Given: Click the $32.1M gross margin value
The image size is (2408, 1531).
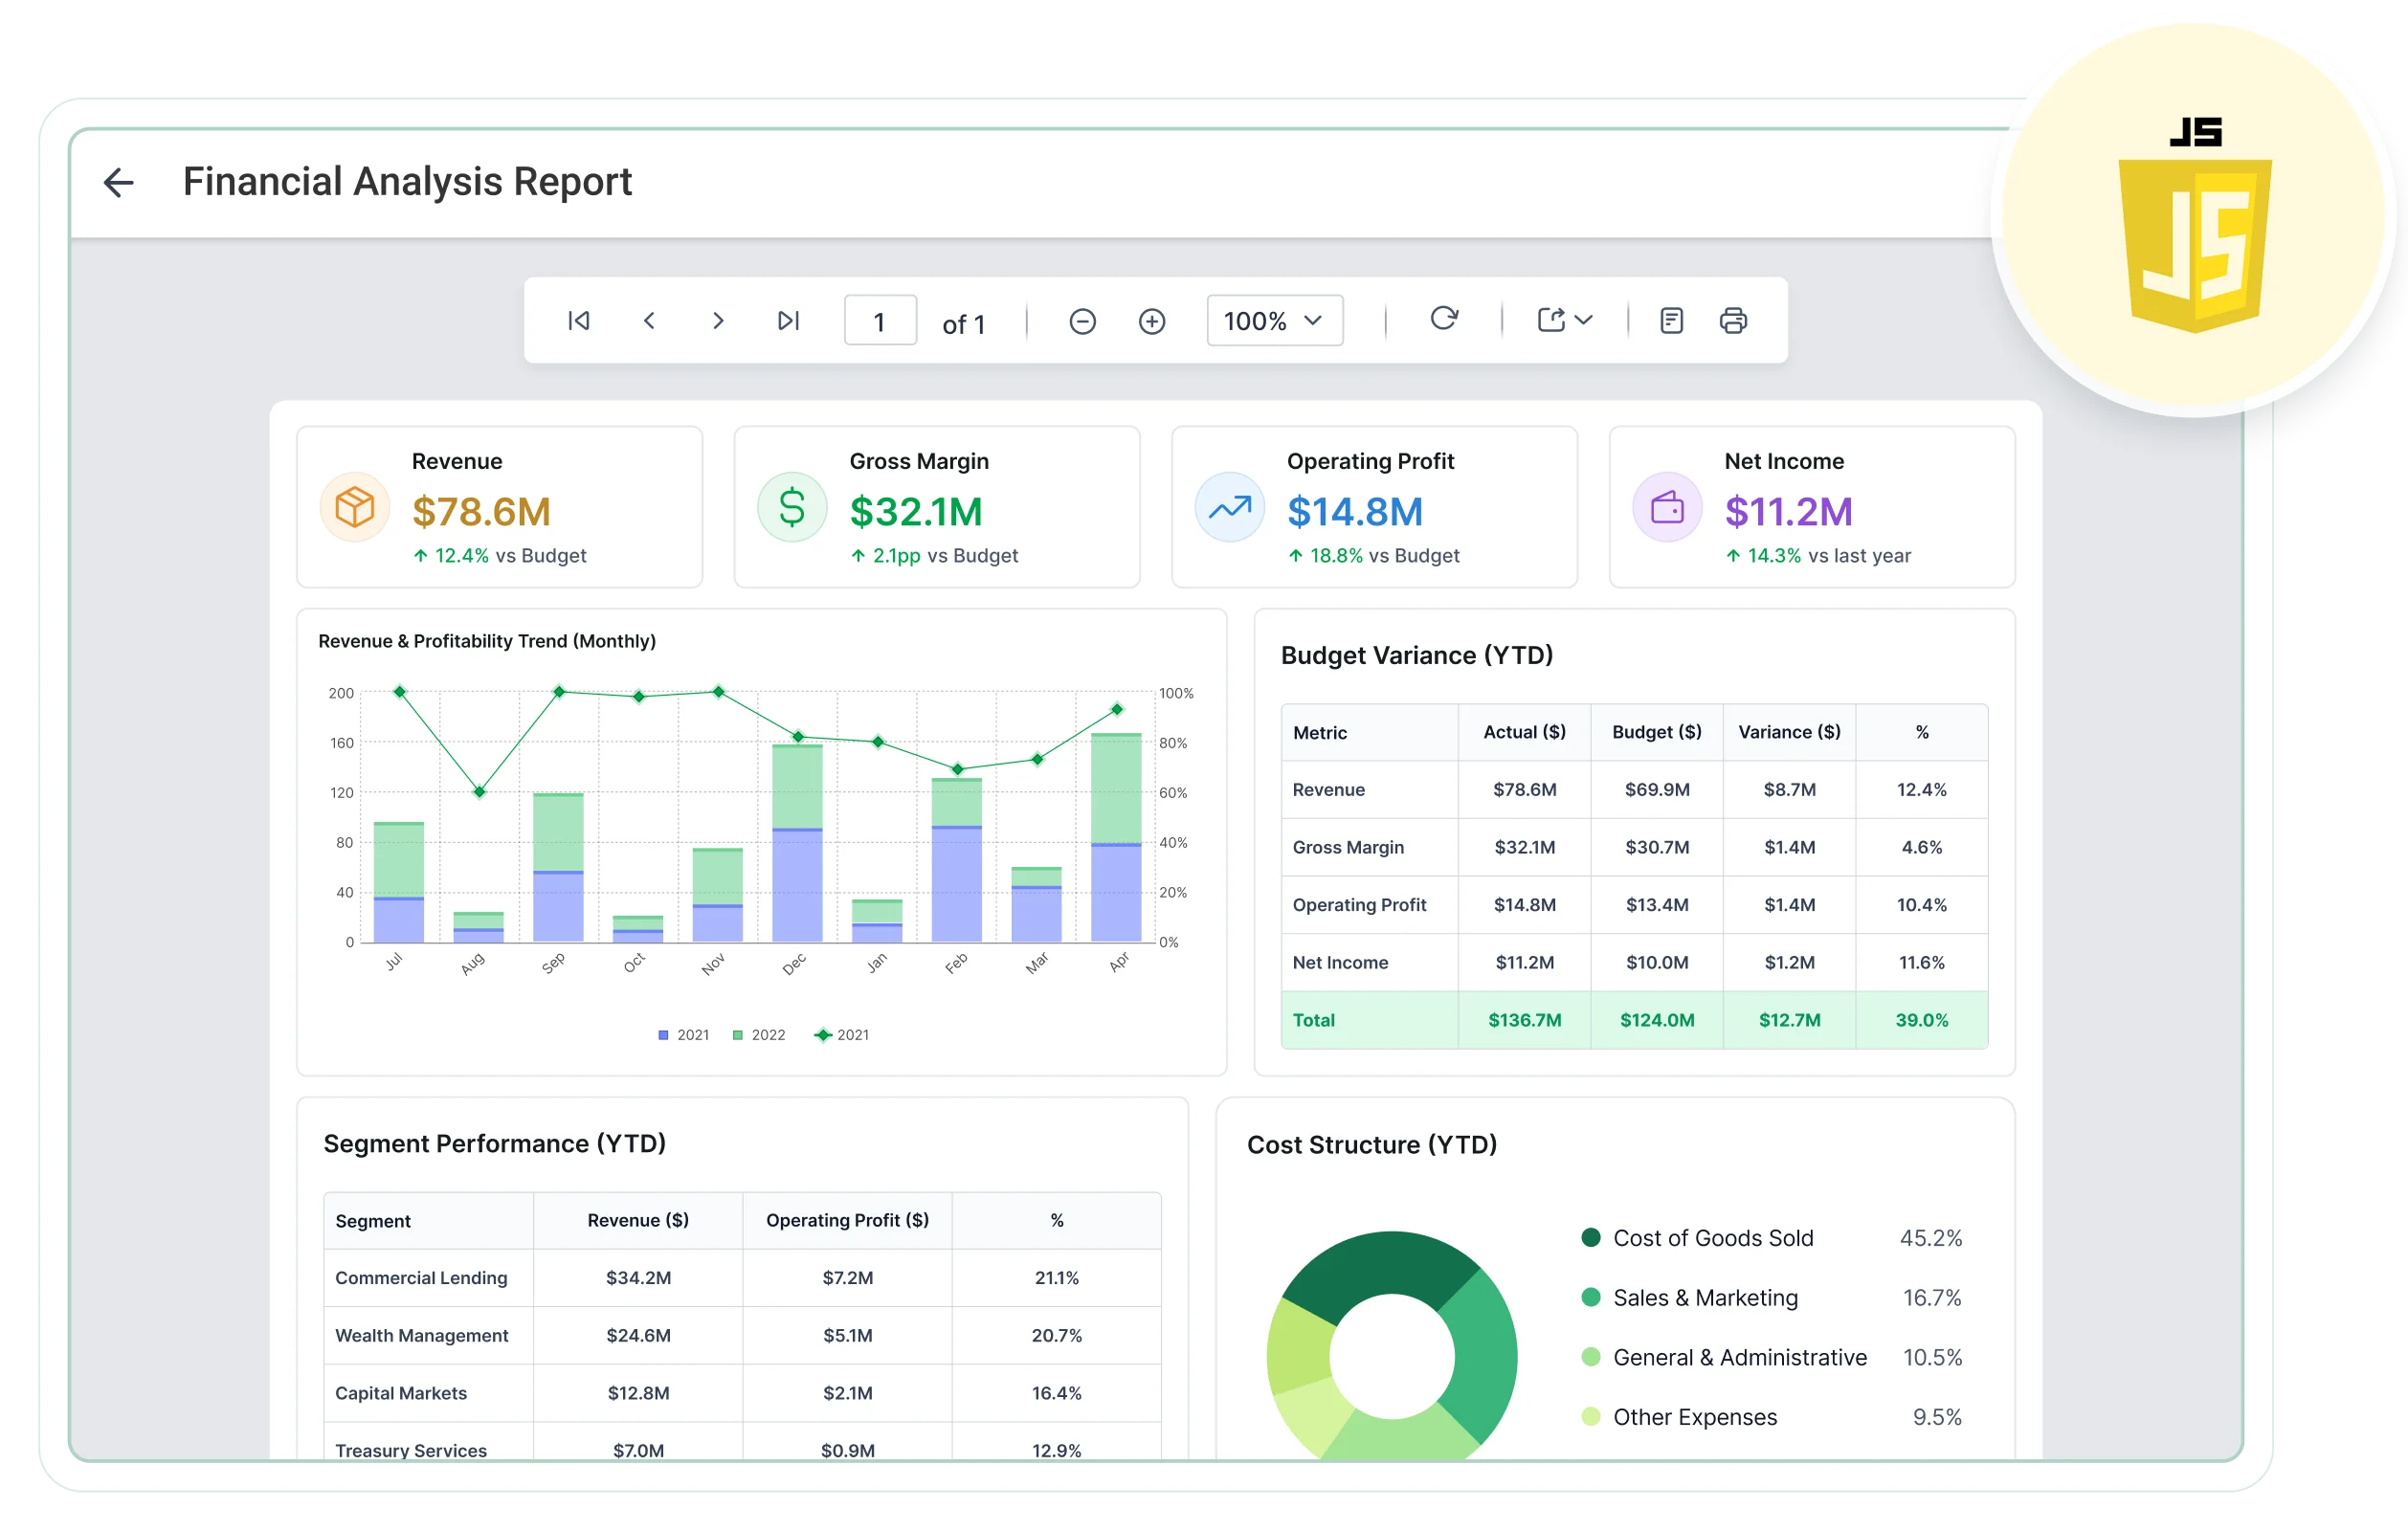Looking at the screenshot, I should pyautogui.click(x=916, y=512).
